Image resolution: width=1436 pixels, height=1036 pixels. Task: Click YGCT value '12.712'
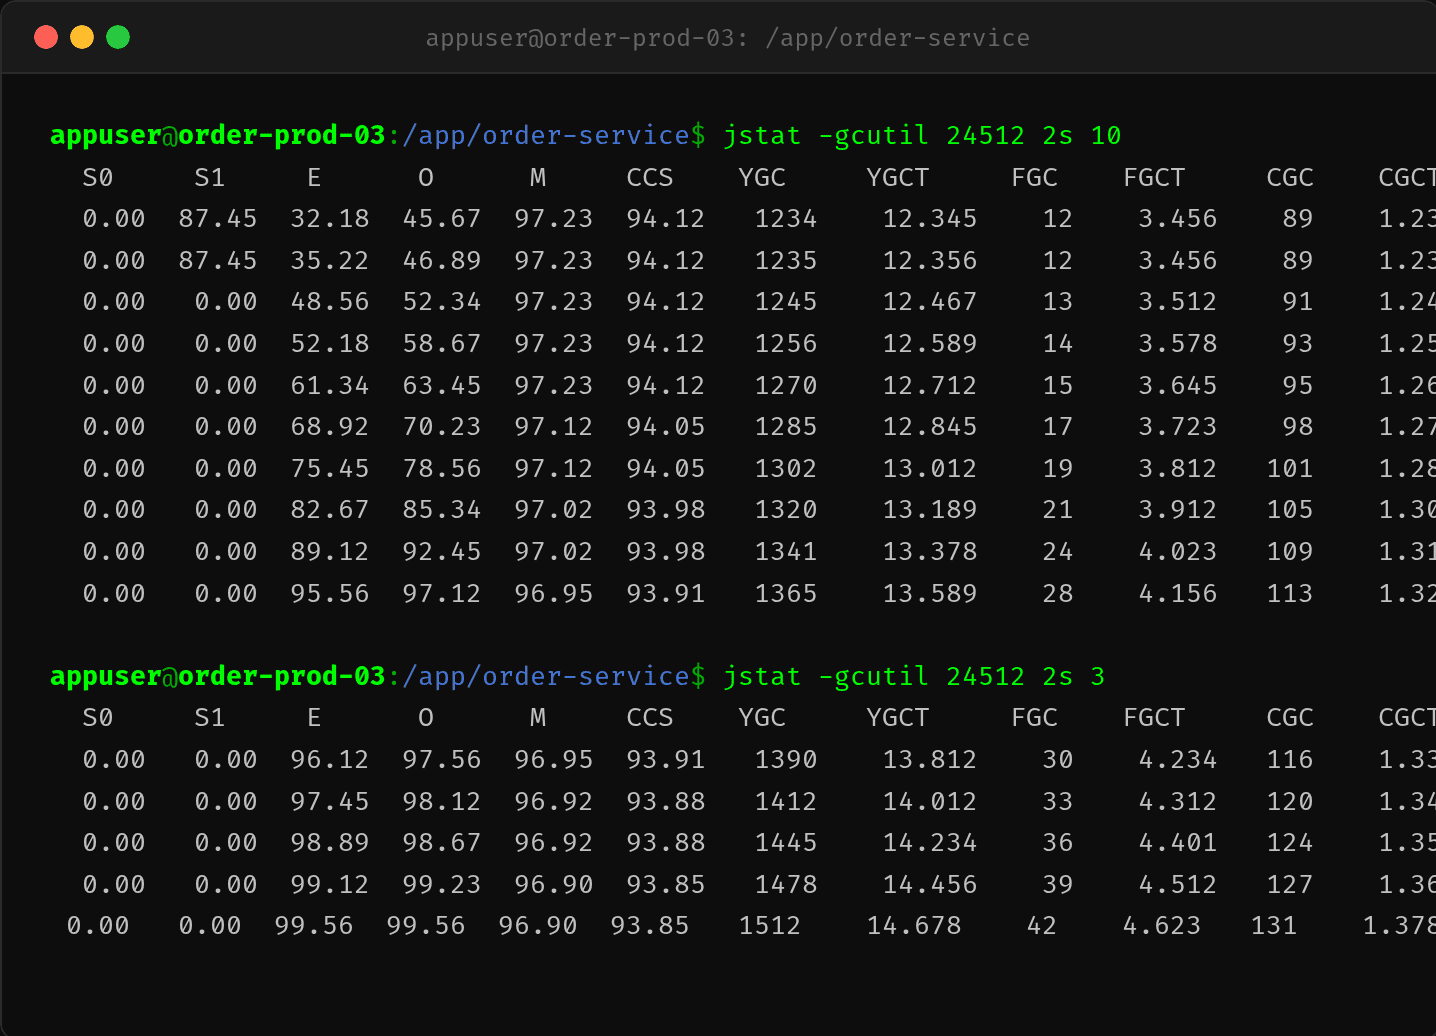[x=930, y=385]
